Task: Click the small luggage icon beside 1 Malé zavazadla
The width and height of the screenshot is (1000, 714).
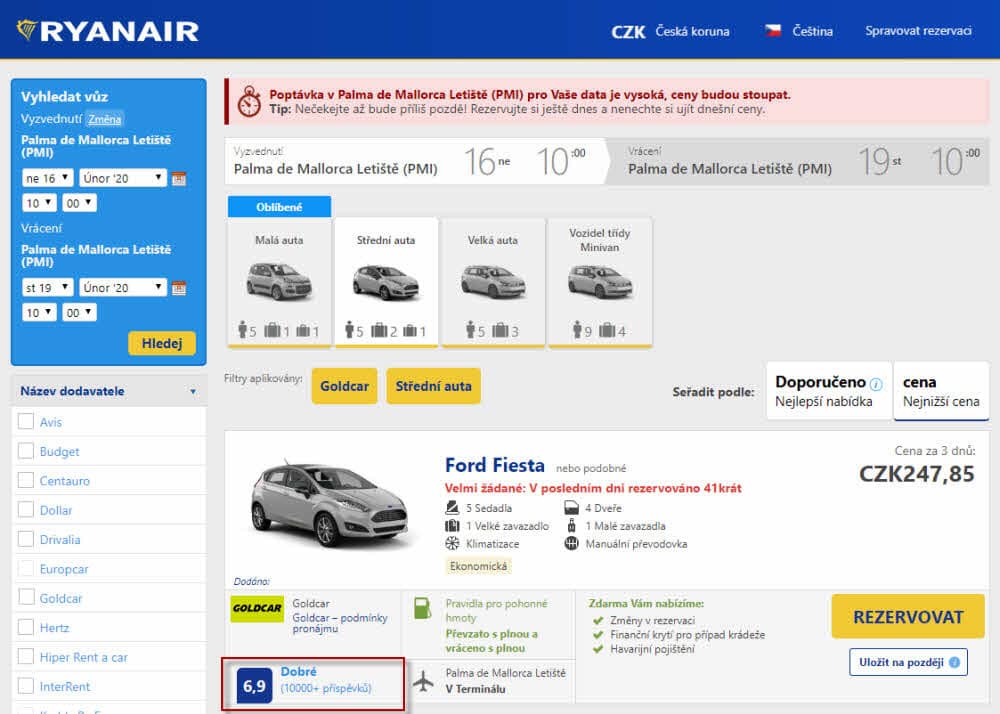Action: point(571,525)
